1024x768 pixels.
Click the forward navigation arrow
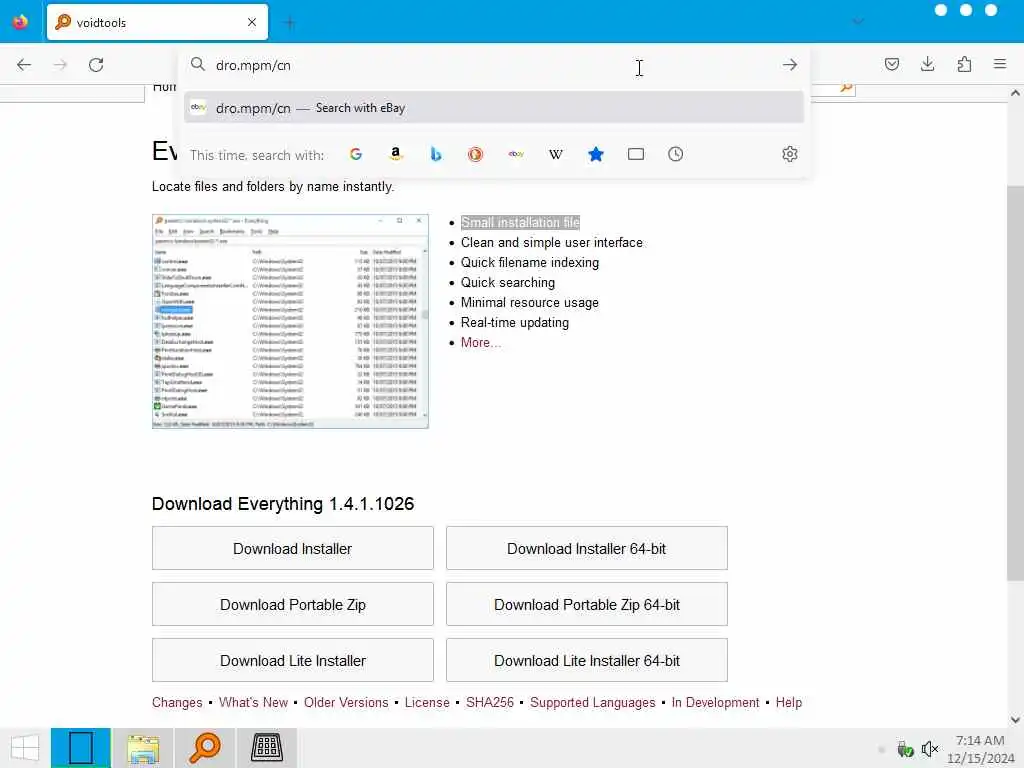pos(60,65)
